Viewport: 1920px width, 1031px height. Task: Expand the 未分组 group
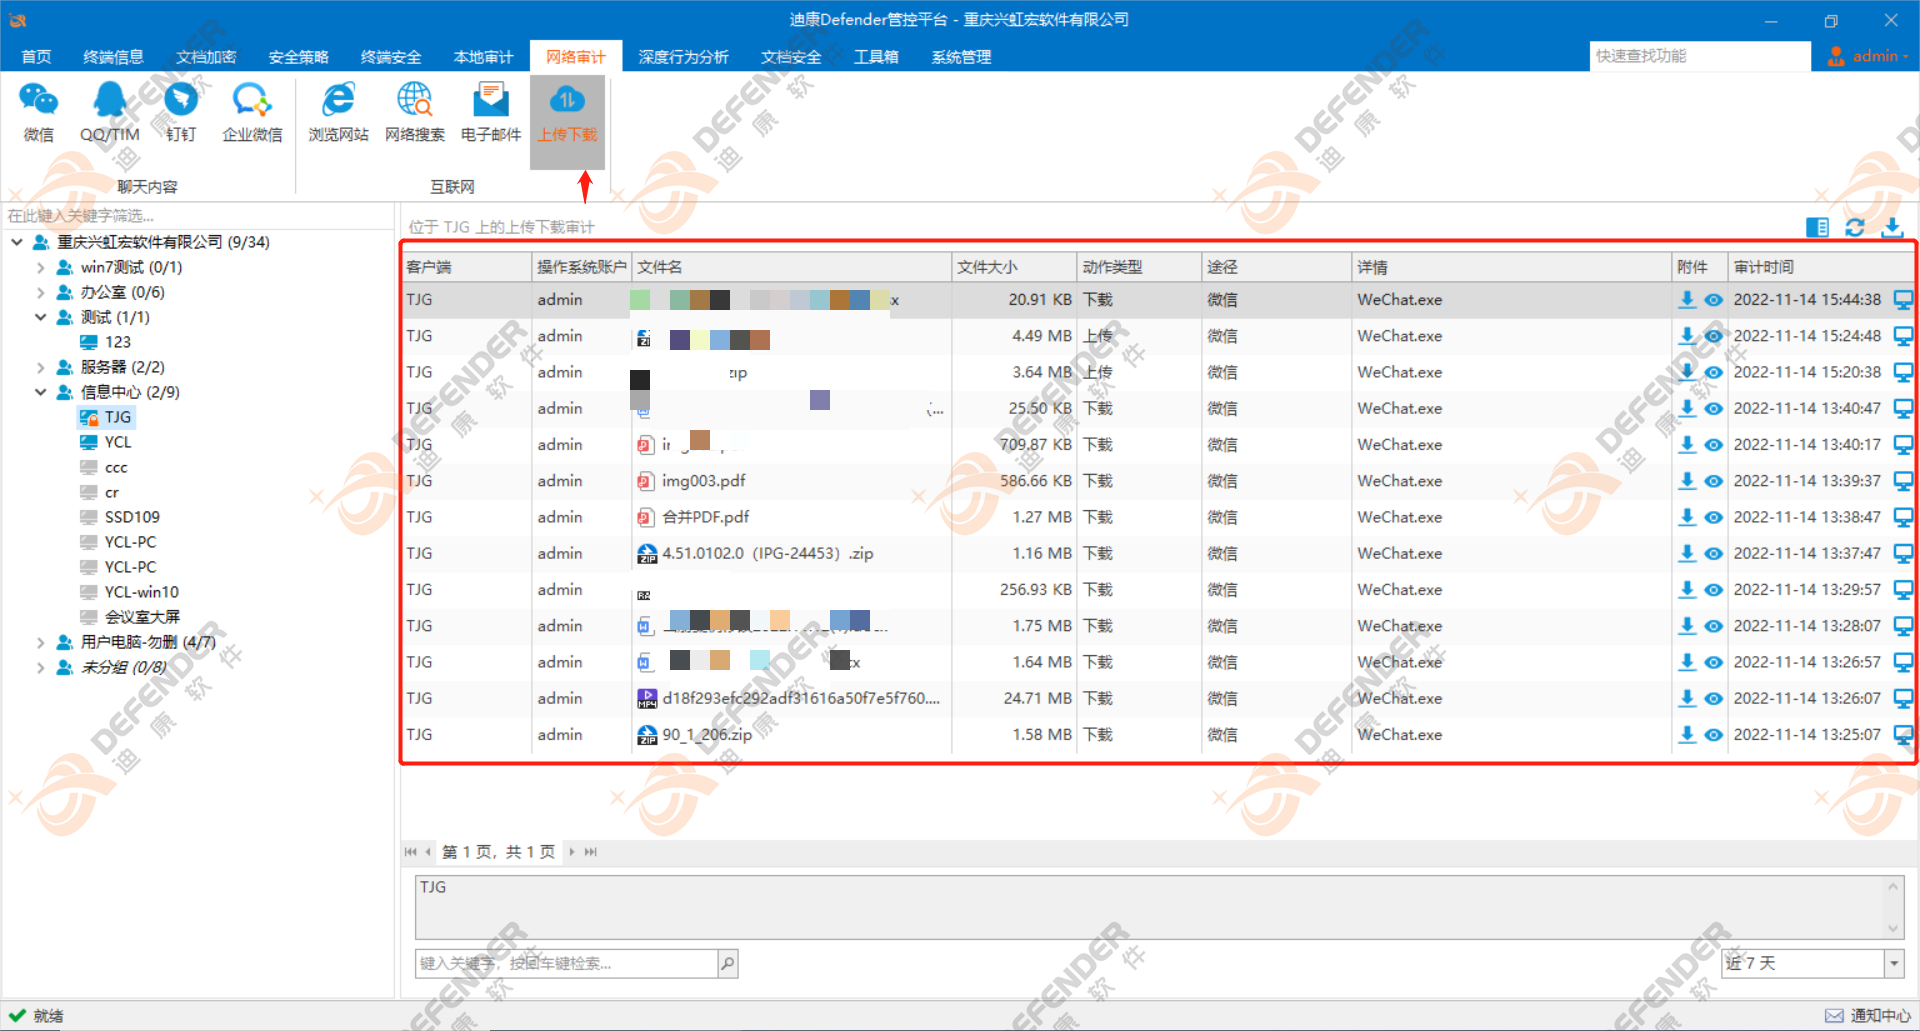[x=40, y=667]
